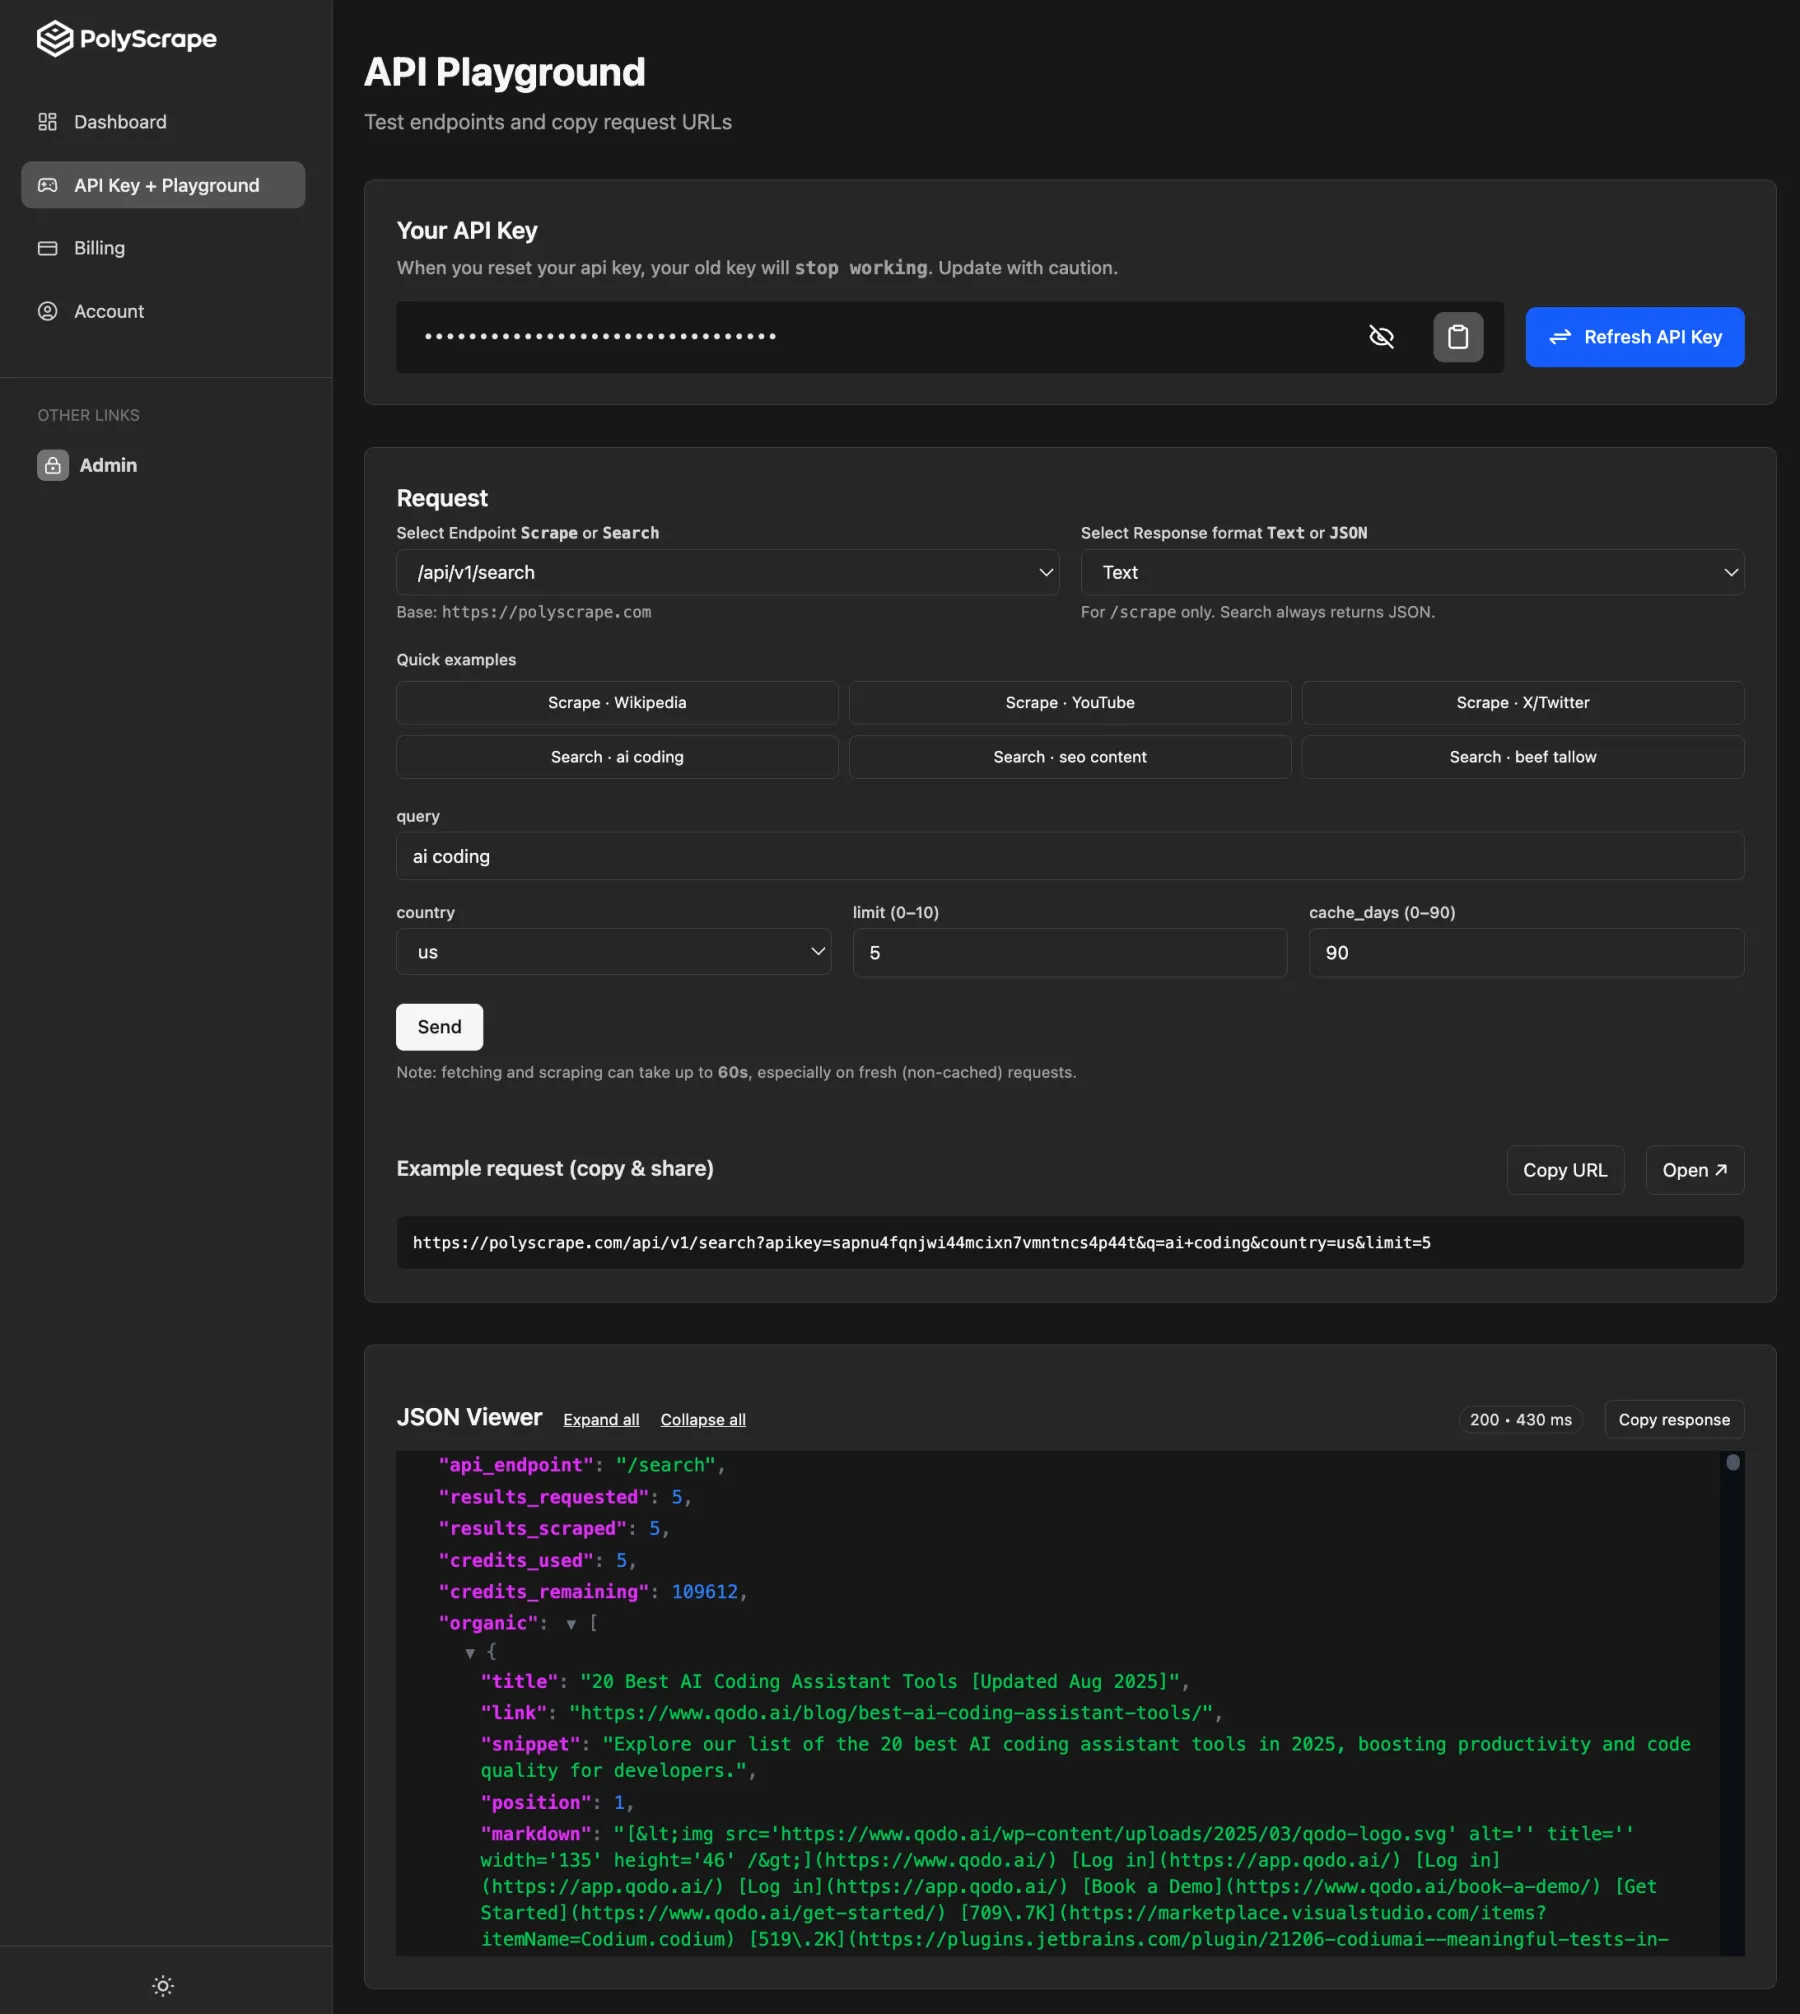
Task: Click the Copy URL button
Action: point(1565,1170)
